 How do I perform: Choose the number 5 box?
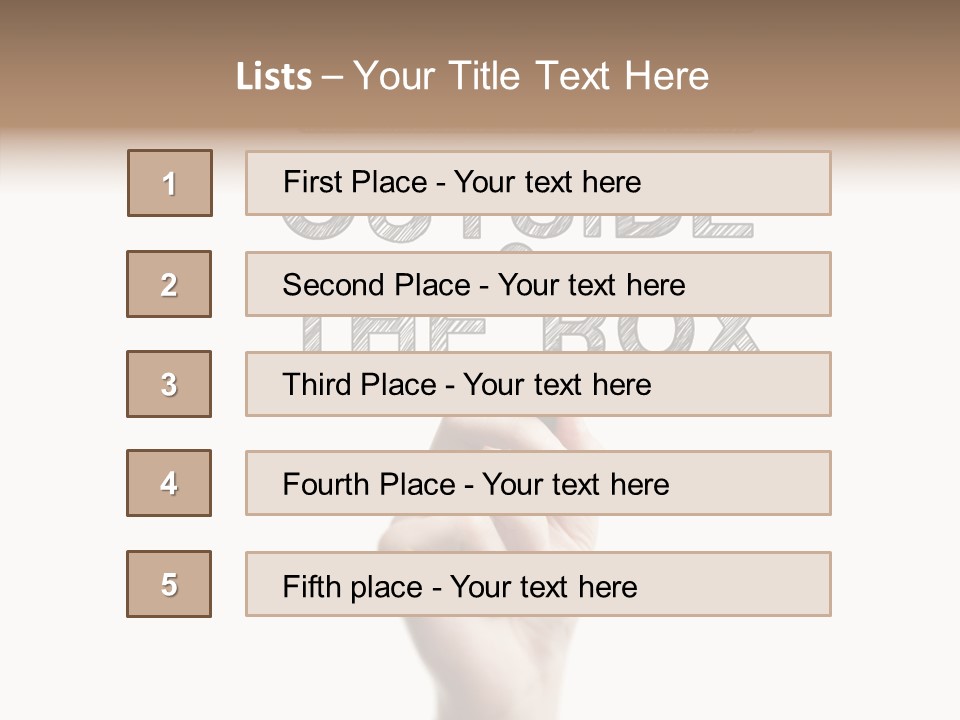(x=169, y=584)
